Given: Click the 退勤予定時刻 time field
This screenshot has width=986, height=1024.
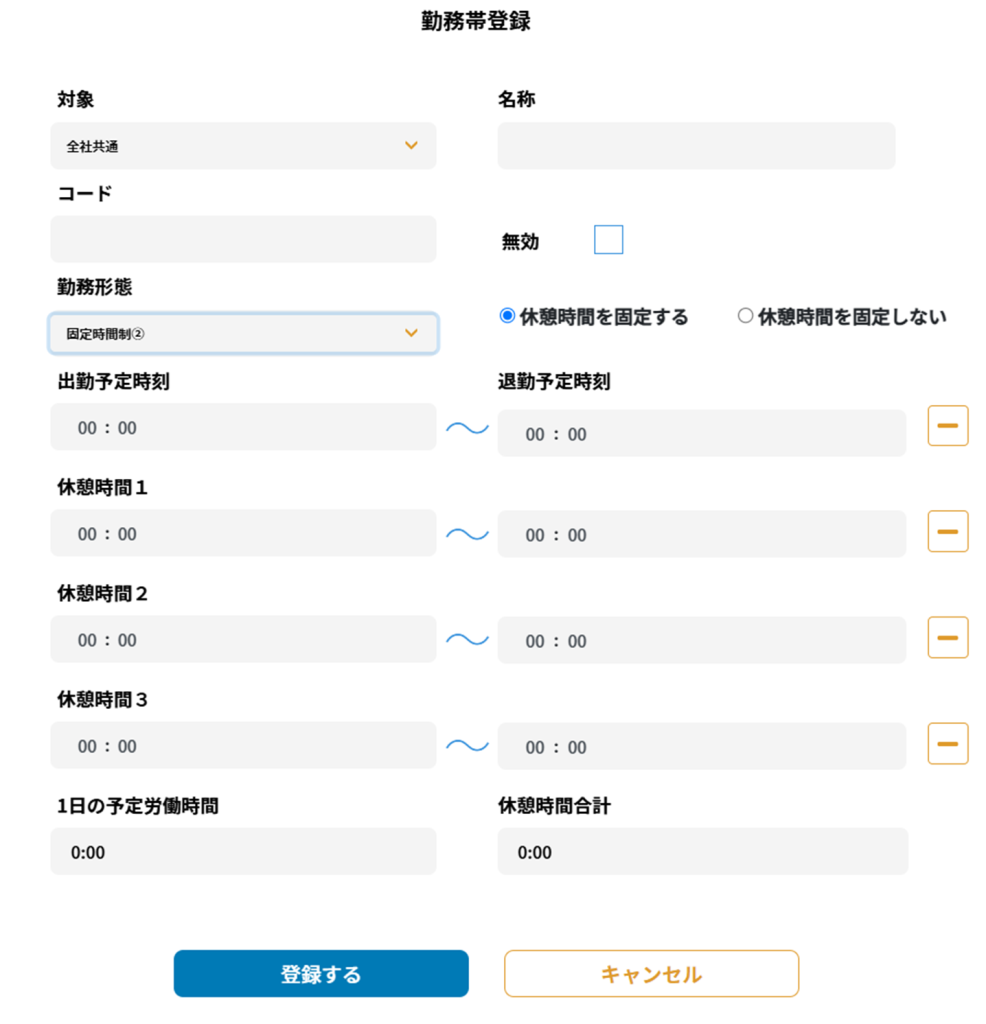Looking at the screenshot, I should pos(701,433).
